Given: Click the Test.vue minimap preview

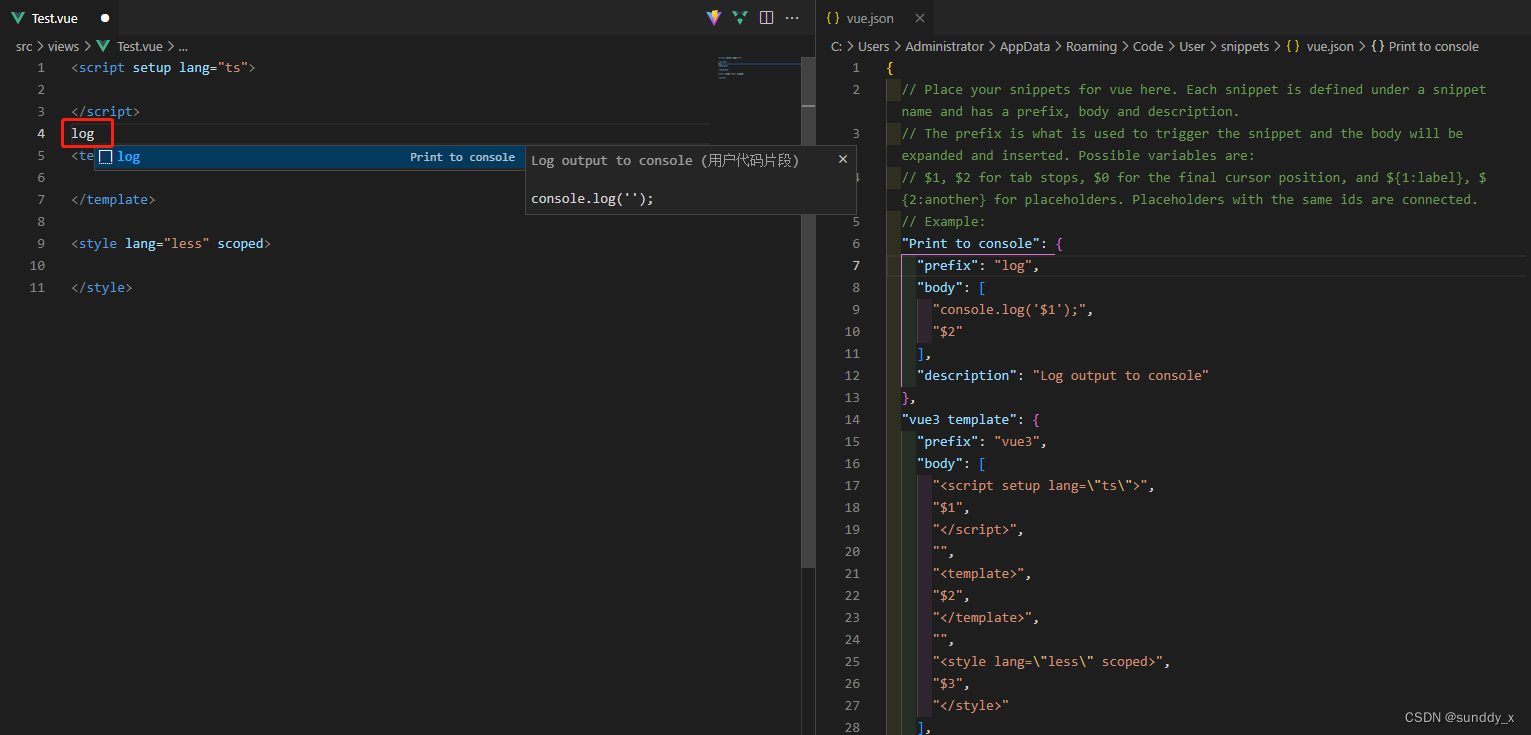Looking at the screenshot, I should tap(757, 68).
